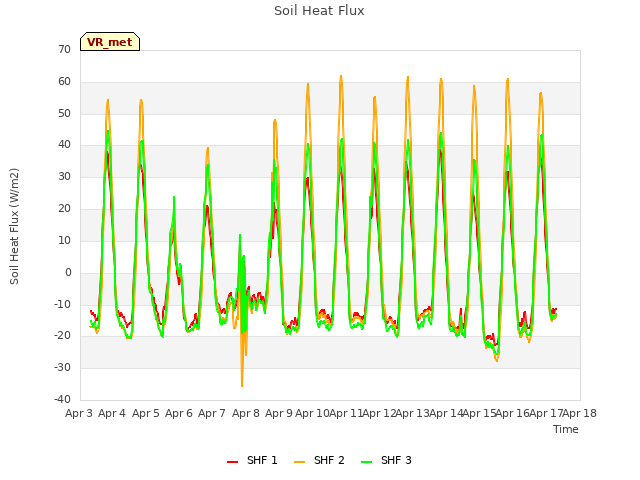Viewport: 640px width, 480px height.
Task: Click the 40 y-axis tick label
Action: pos(64,144)
